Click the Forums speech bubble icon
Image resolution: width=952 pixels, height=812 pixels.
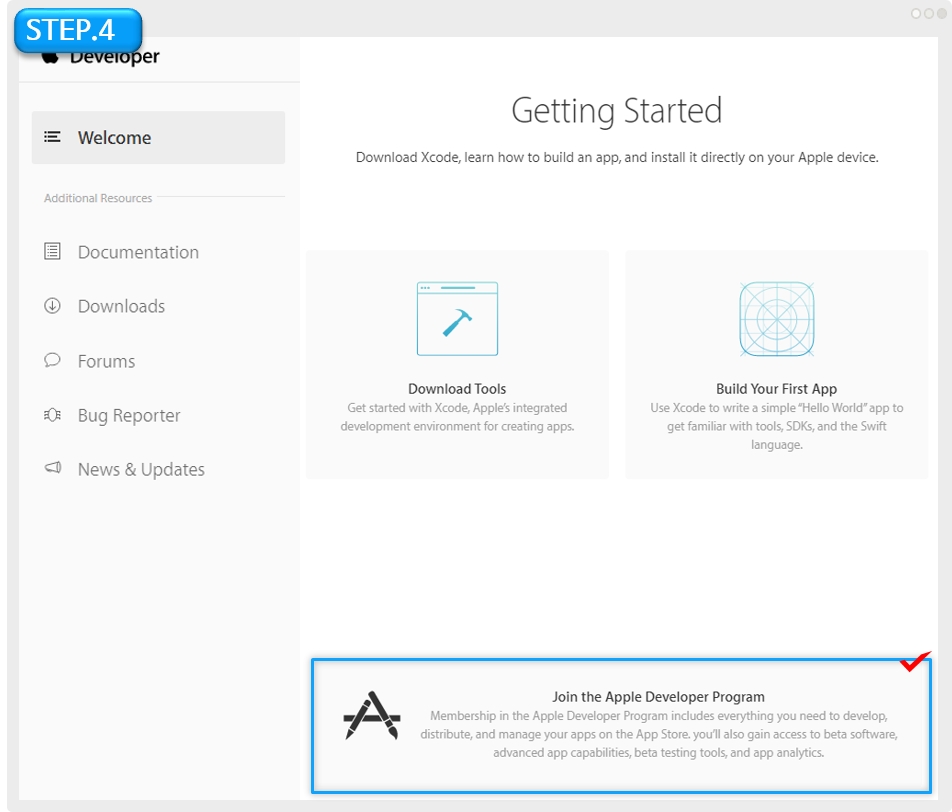coord(53,360)
